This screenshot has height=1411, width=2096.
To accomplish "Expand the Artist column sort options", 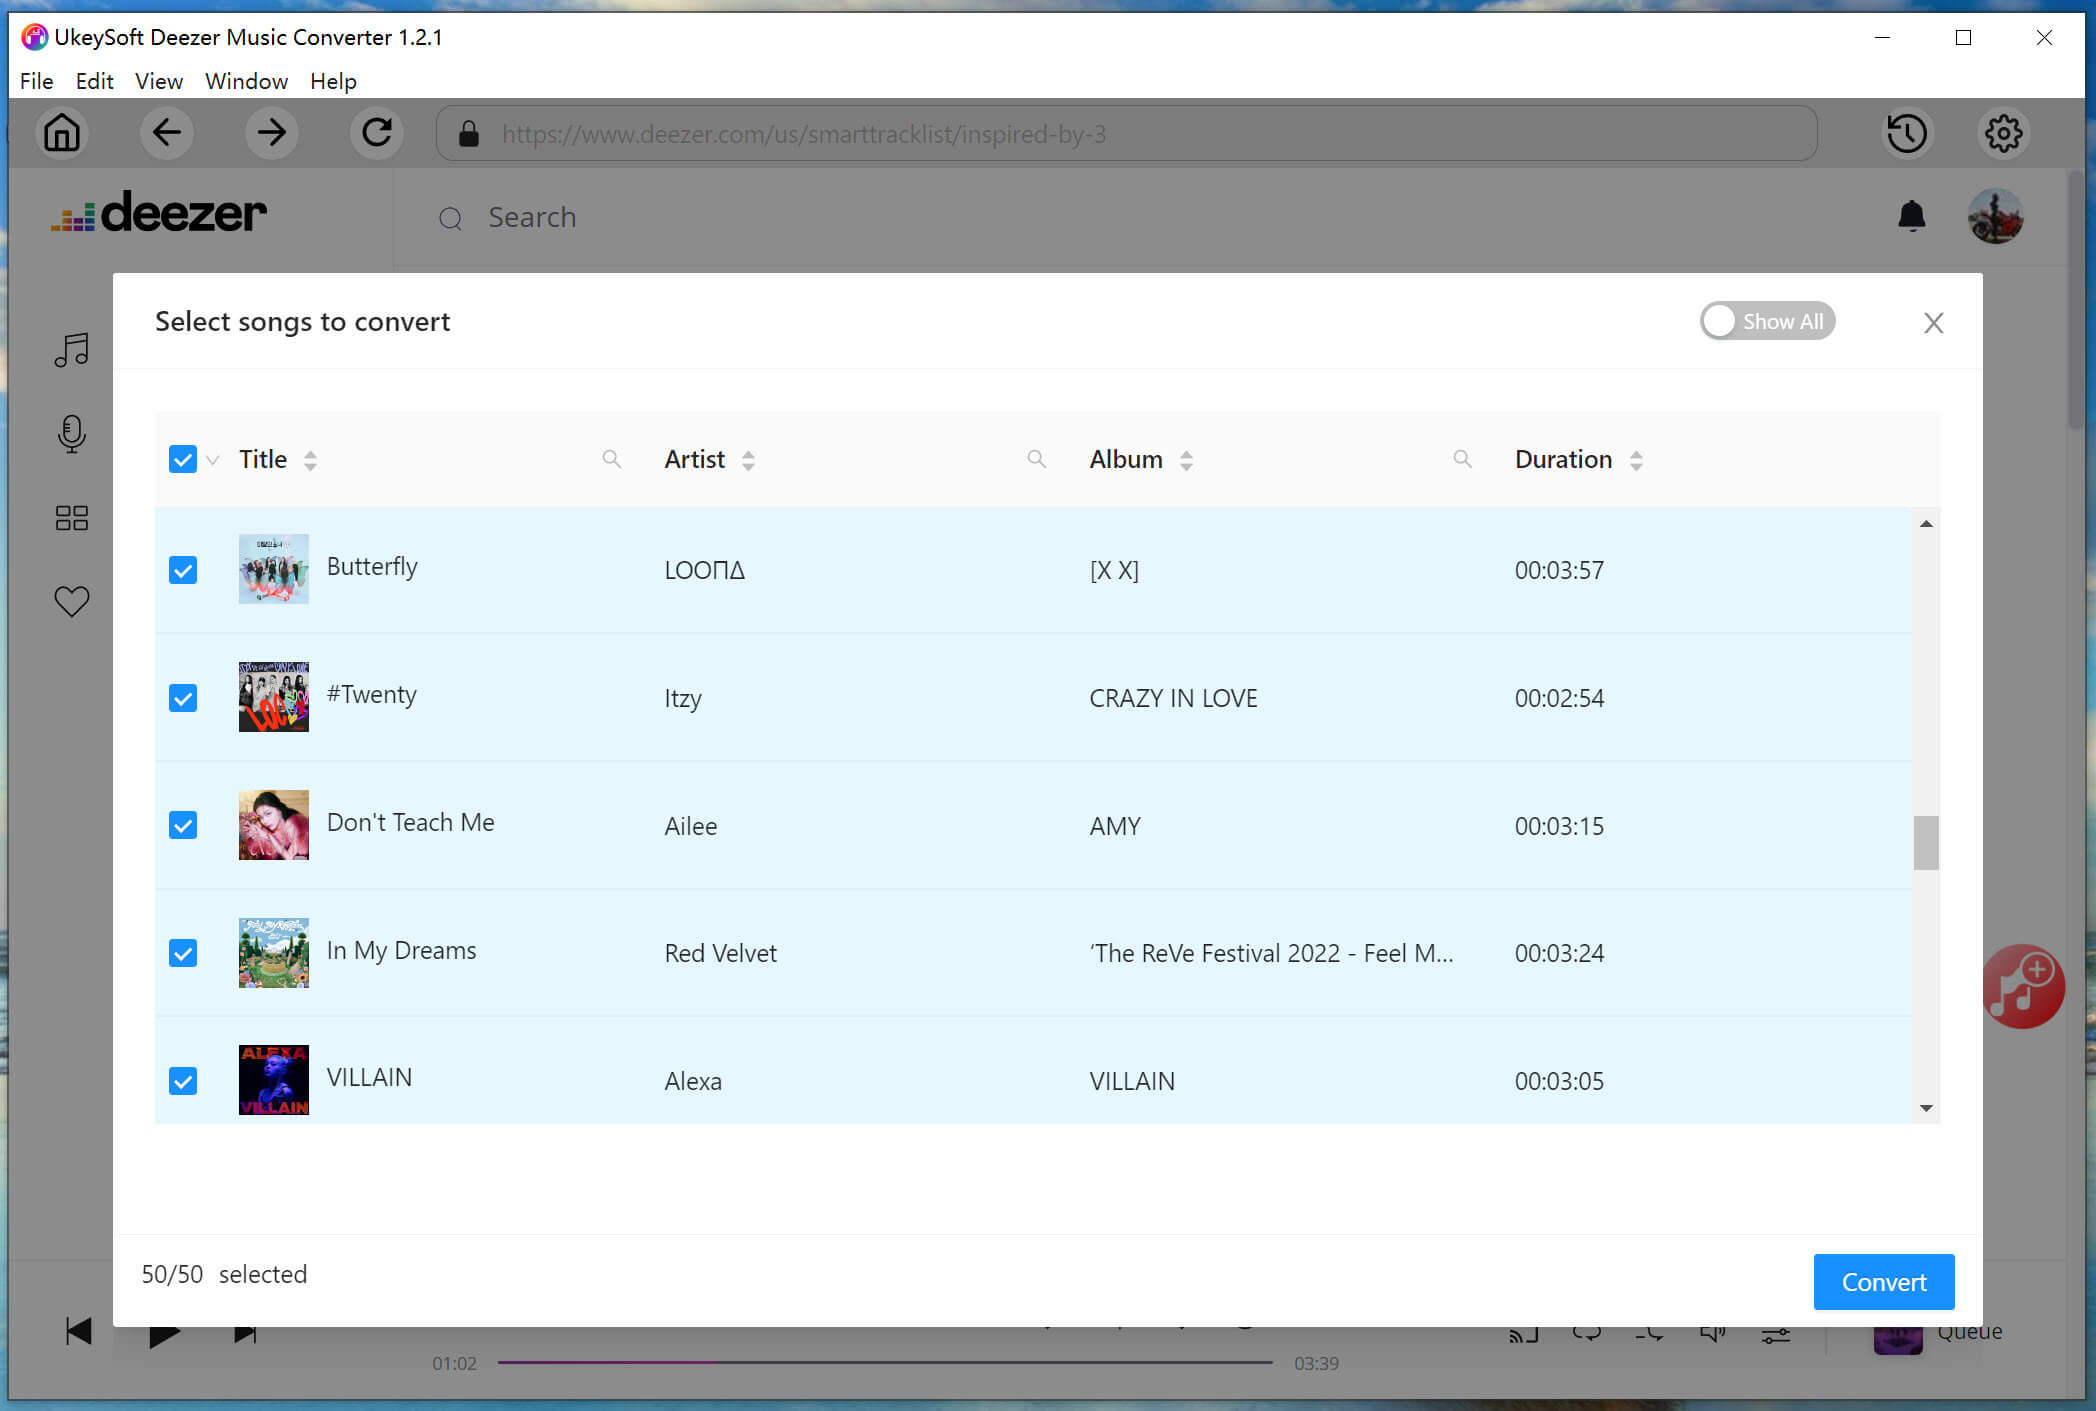I will (751, 458).
